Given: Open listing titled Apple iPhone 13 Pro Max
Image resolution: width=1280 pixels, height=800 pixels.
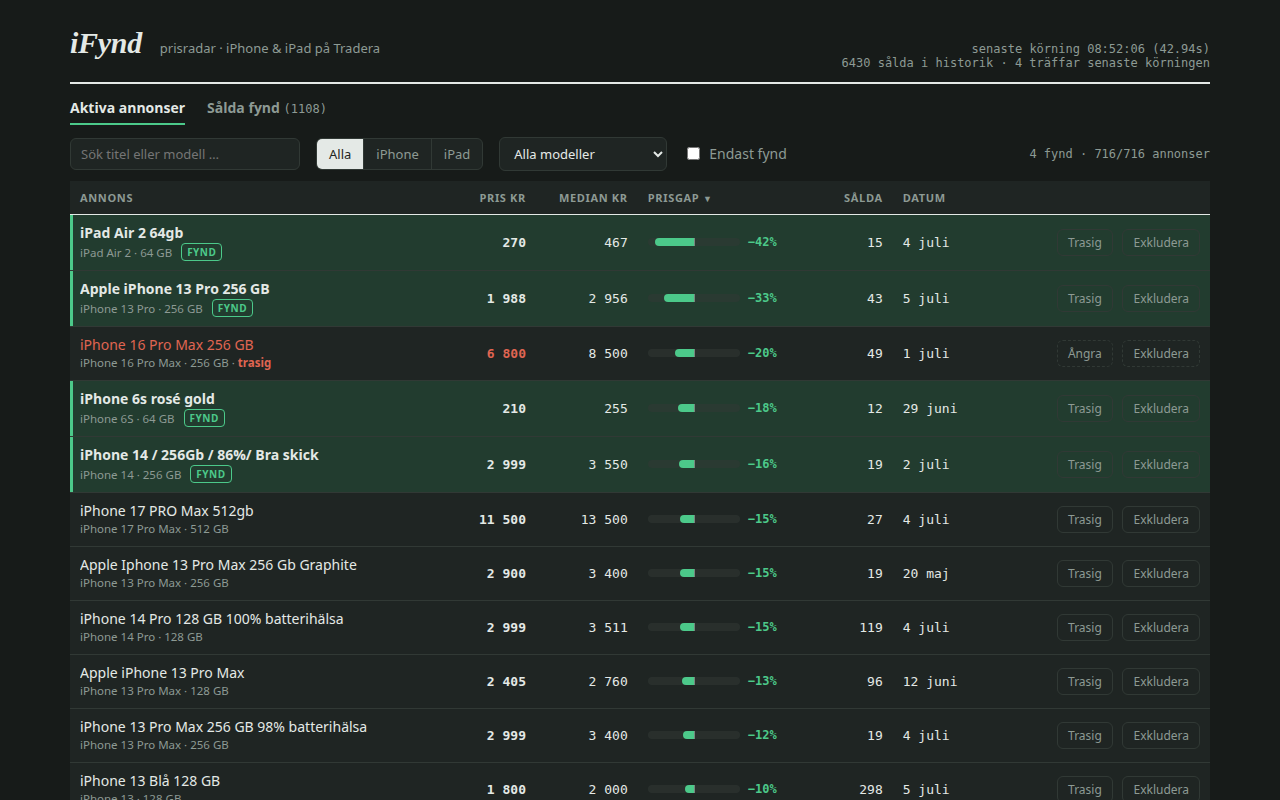Looking at the screenshot, I should (x=162, y=673).
